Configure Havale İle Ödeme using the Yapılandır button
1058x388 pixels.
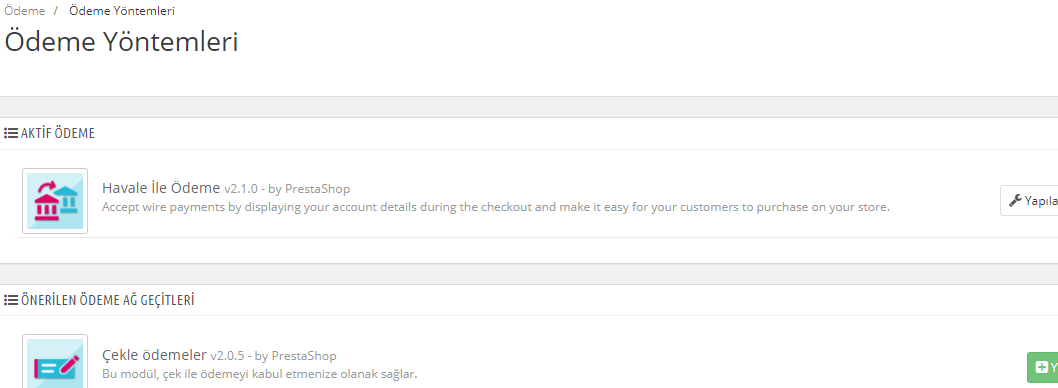pyautogui.click(x=1030, y=200)
